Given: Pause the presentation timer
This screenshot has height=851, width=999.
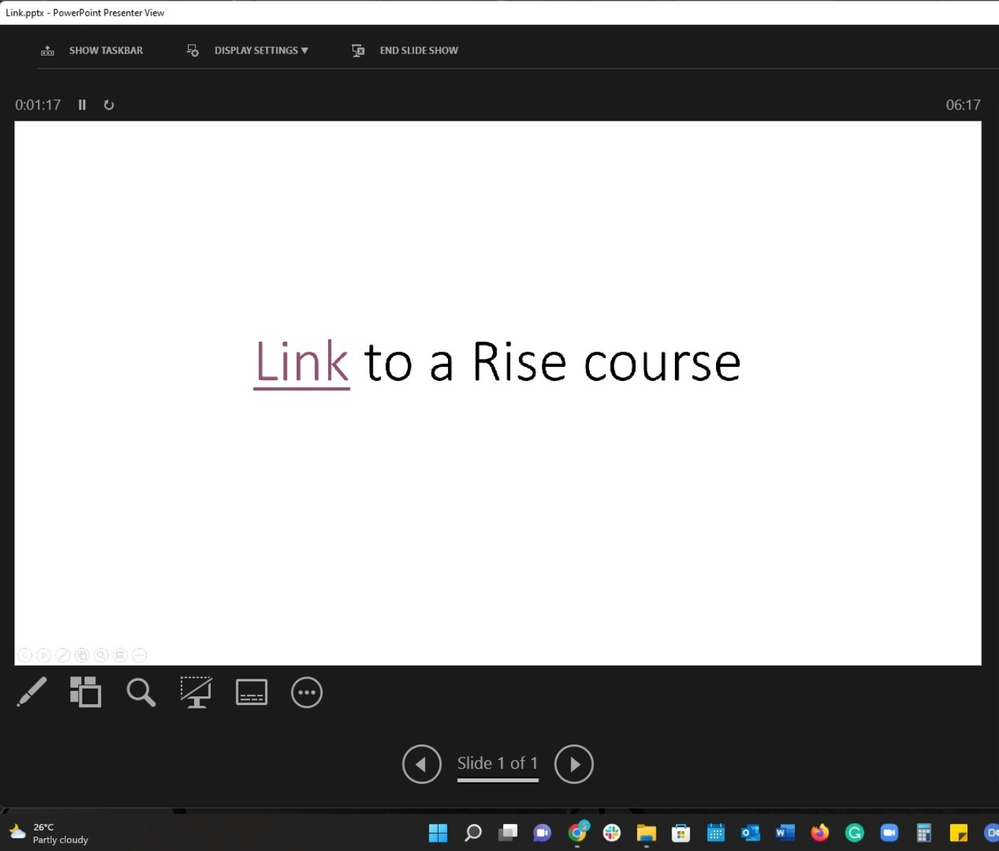Looking at the screenshot, I should point(82,104).
